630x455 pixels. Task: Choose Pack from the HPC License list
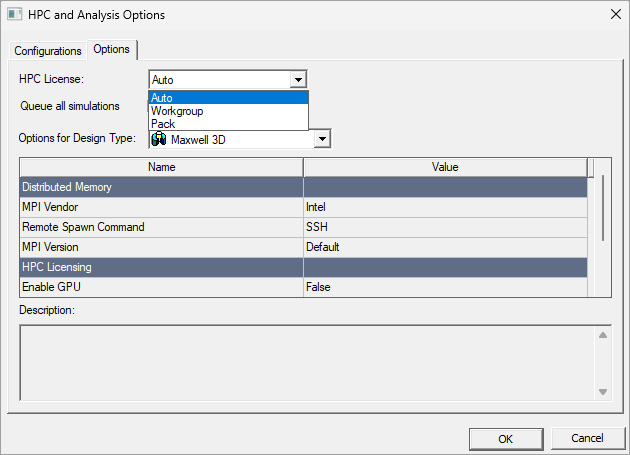[229, 124]
